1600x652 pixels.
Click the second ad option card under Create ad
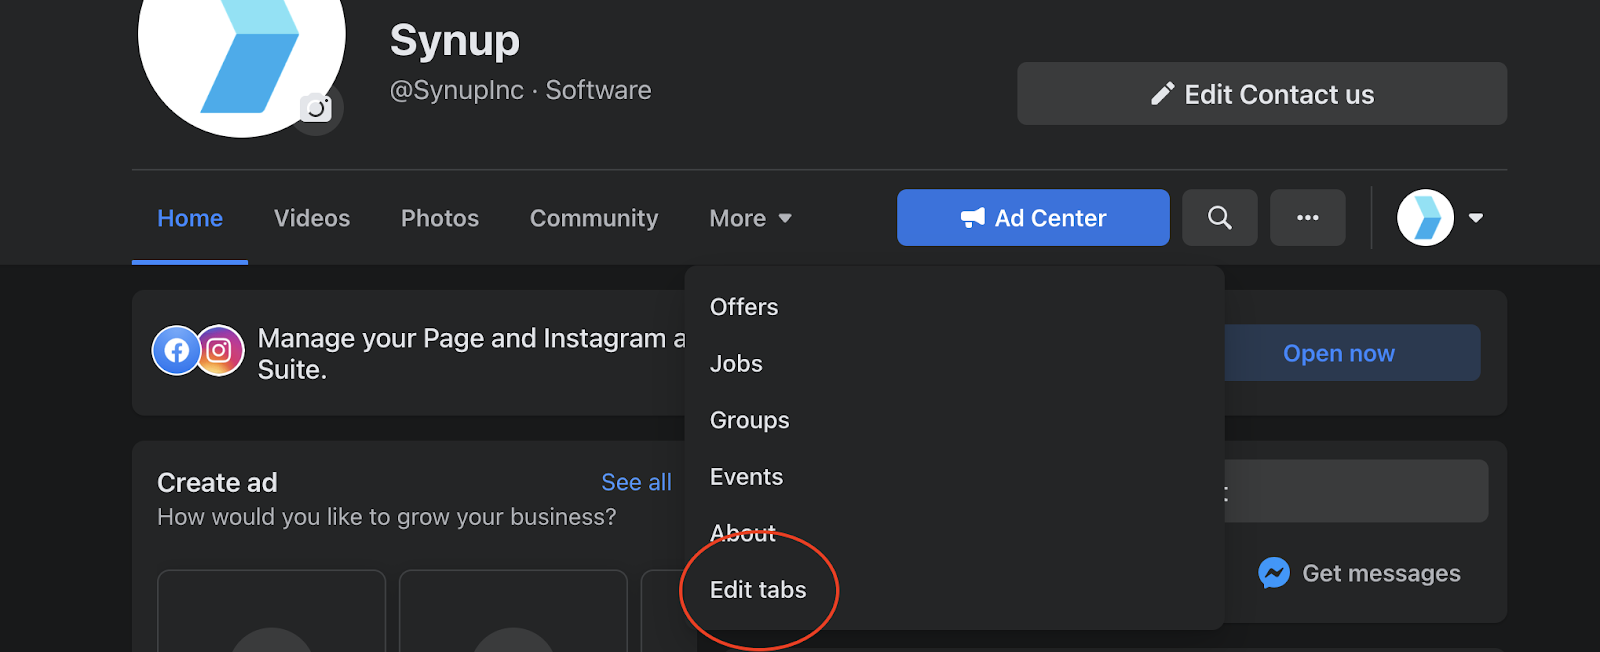513,611
